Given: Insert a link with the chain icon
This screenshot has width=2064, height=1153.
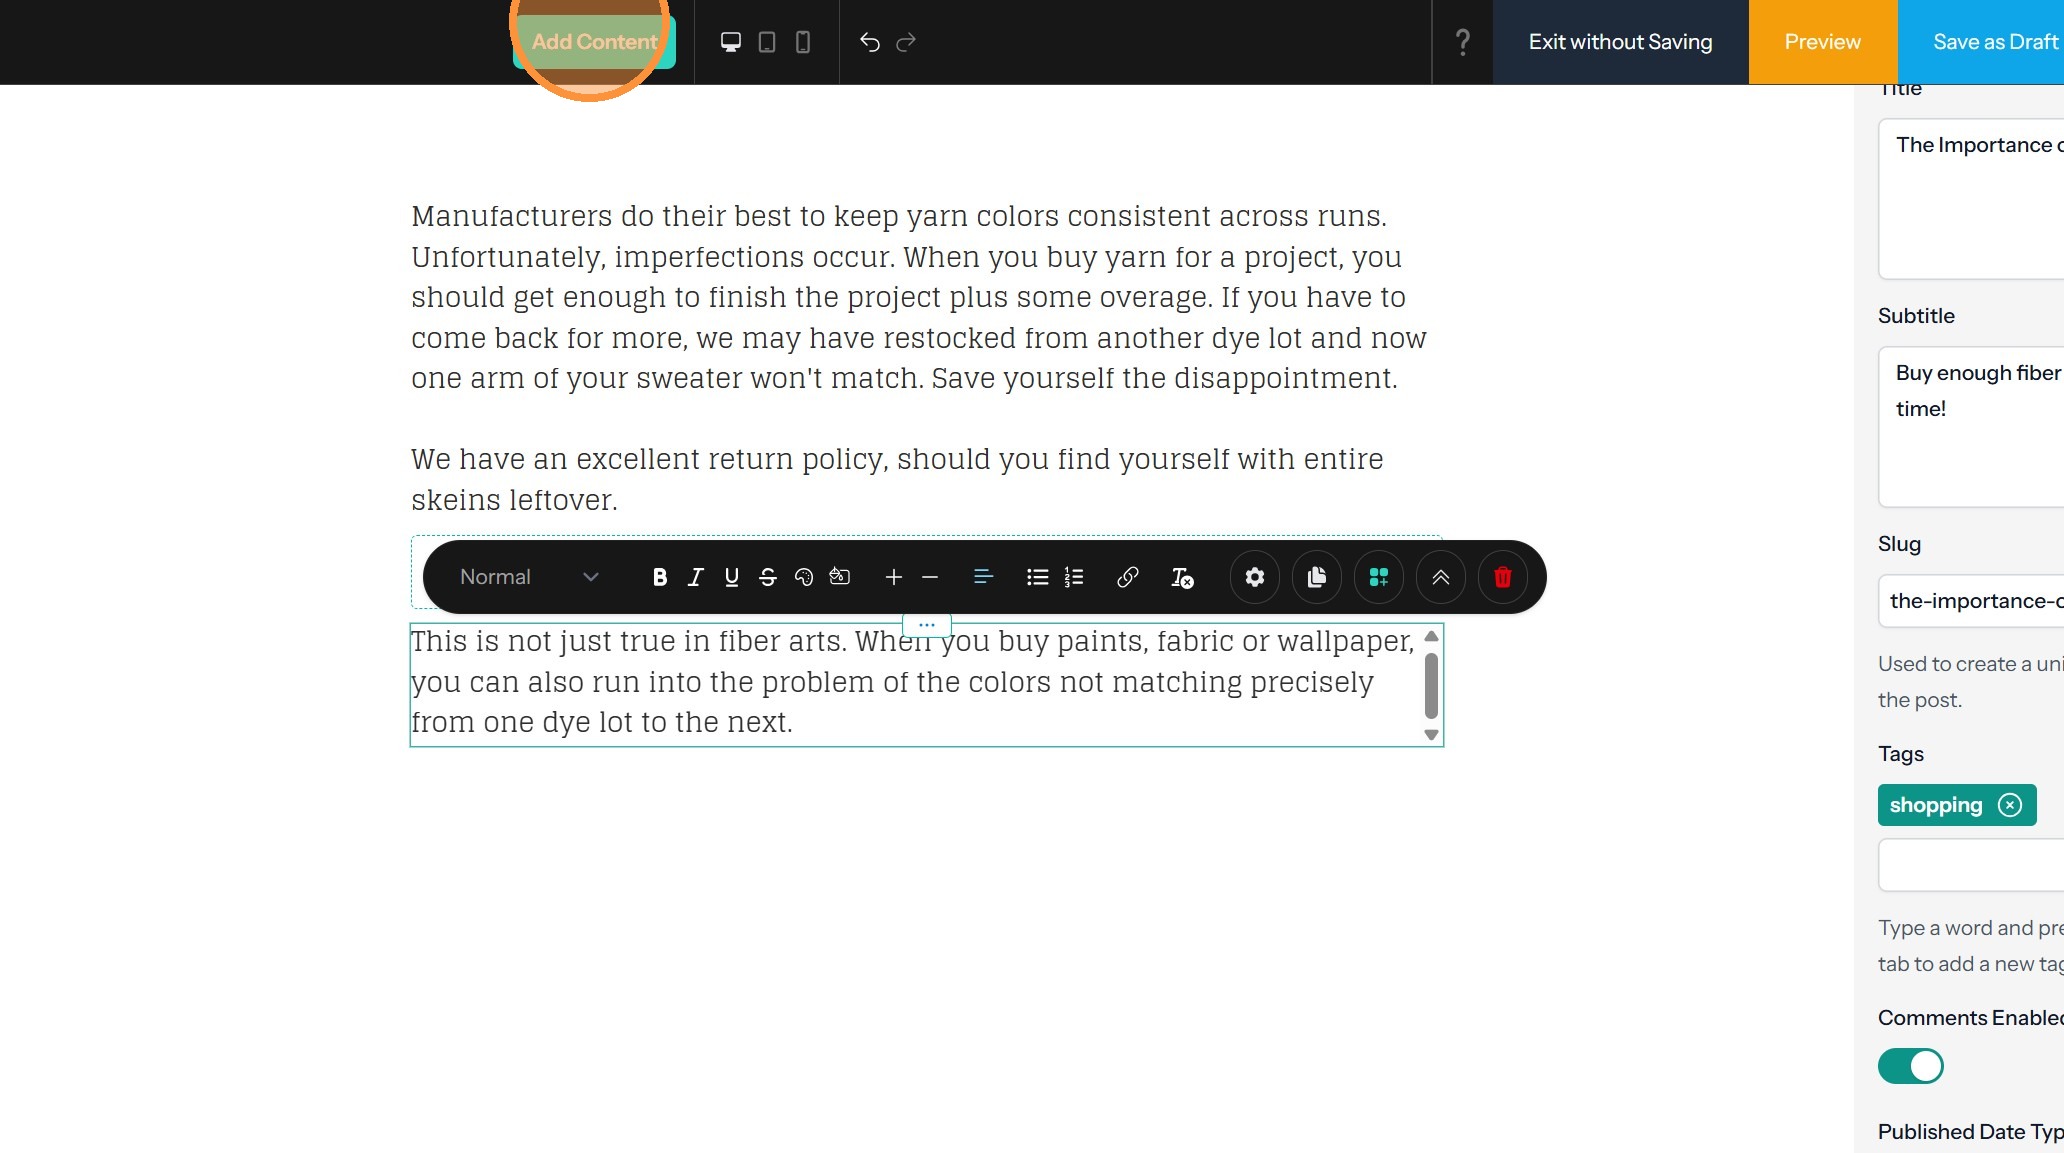Looking at the screenshot, I should tap(1127, 577).
